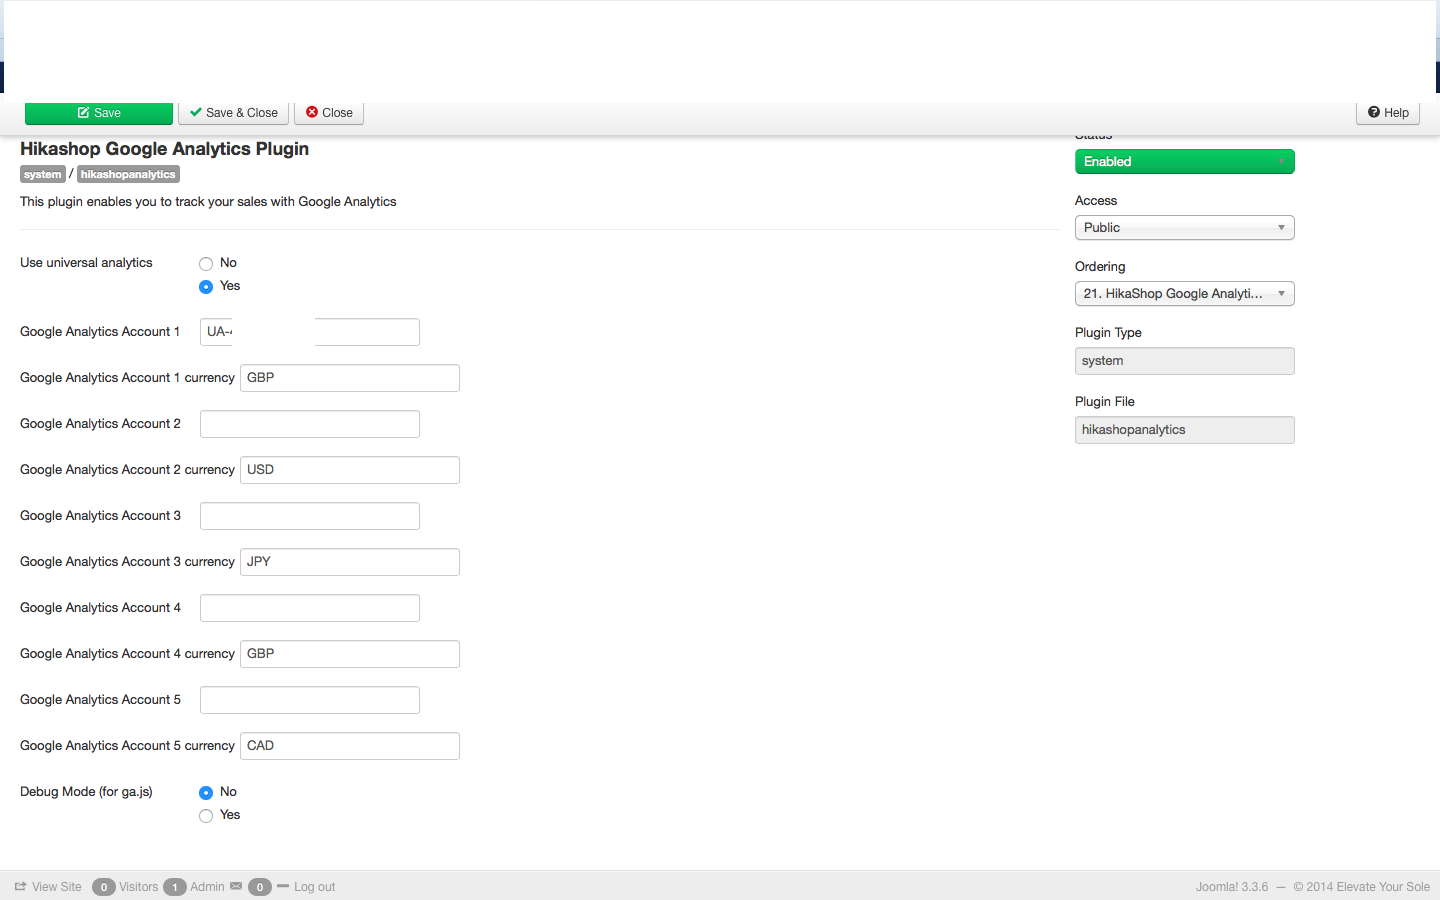Click the Hikashop Google Analytics Plugin heading
The image size is (1440, 900).
click(164, 149)
